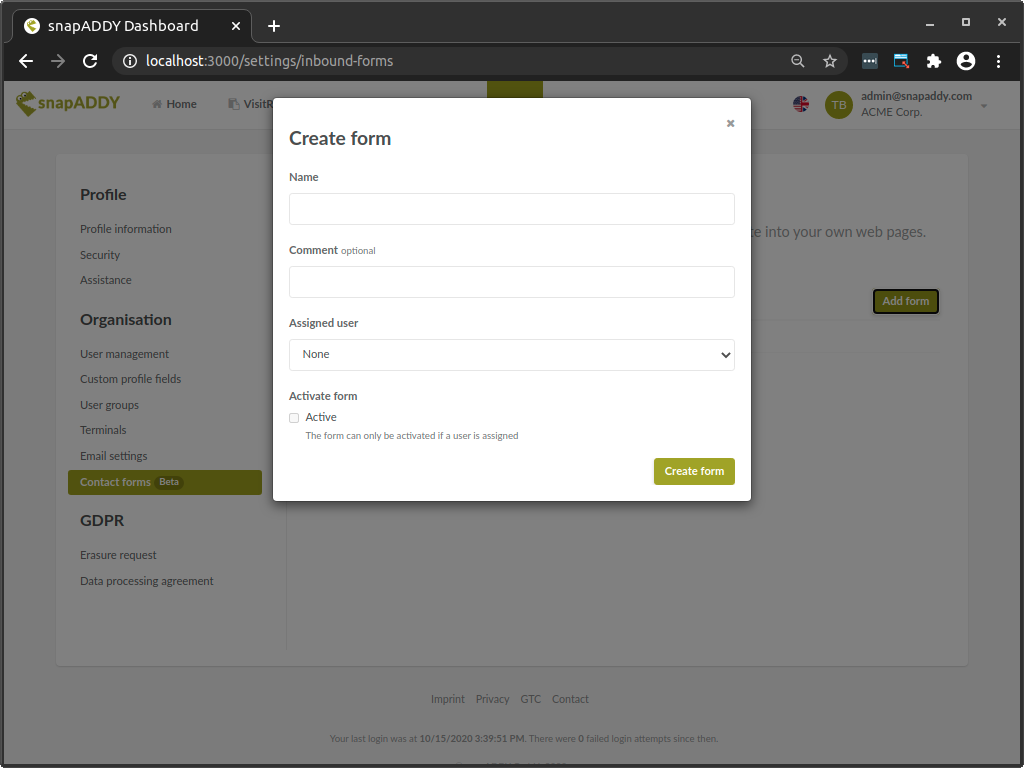1024x768 pixels.
Task: Click the language flag icon in the header
Action: click(x=801, y=103)
